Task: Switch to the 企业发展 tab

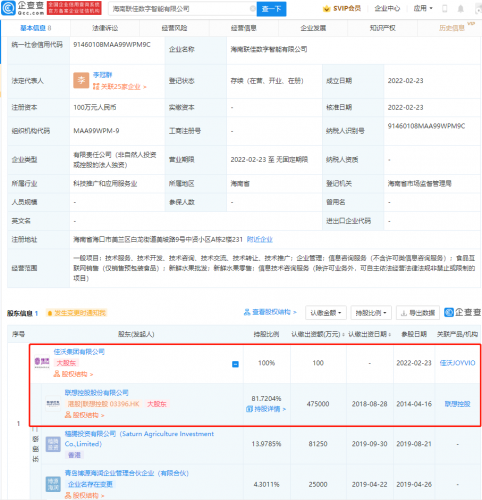Action: [x=313, y=28]
